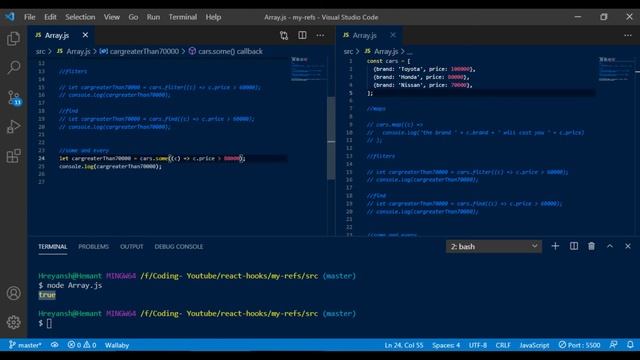640x360 pixels.
Task: Open the Run menu
Action: [x=153, y=17]
